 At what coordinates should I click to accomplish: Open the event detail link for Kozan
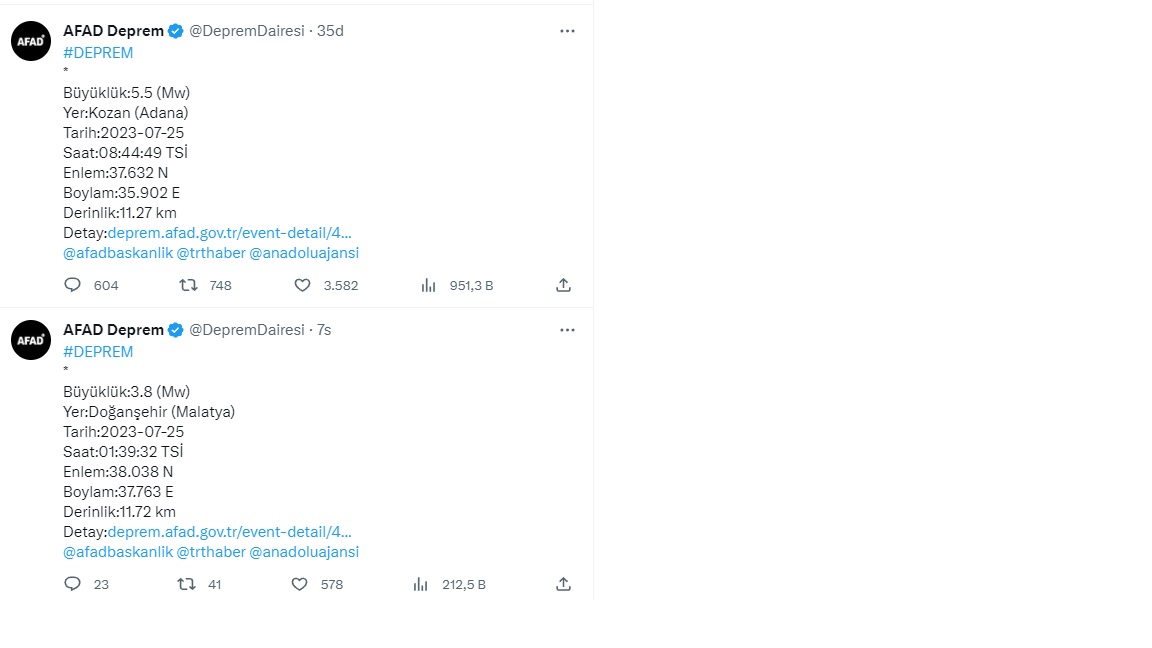[x=229, y=233]
